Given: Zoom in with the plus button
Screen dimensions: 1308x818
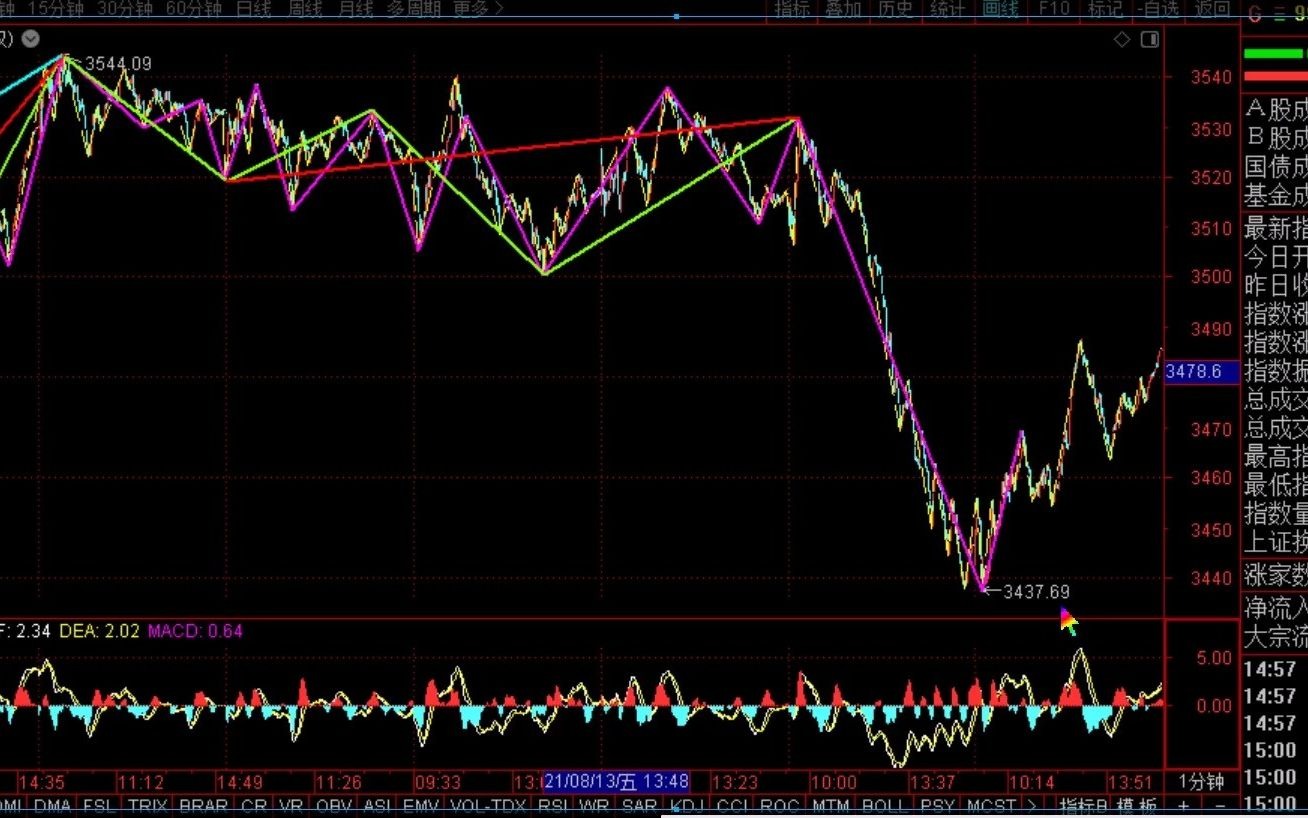Looking at the screenshot, I should tap(1184, 806).
